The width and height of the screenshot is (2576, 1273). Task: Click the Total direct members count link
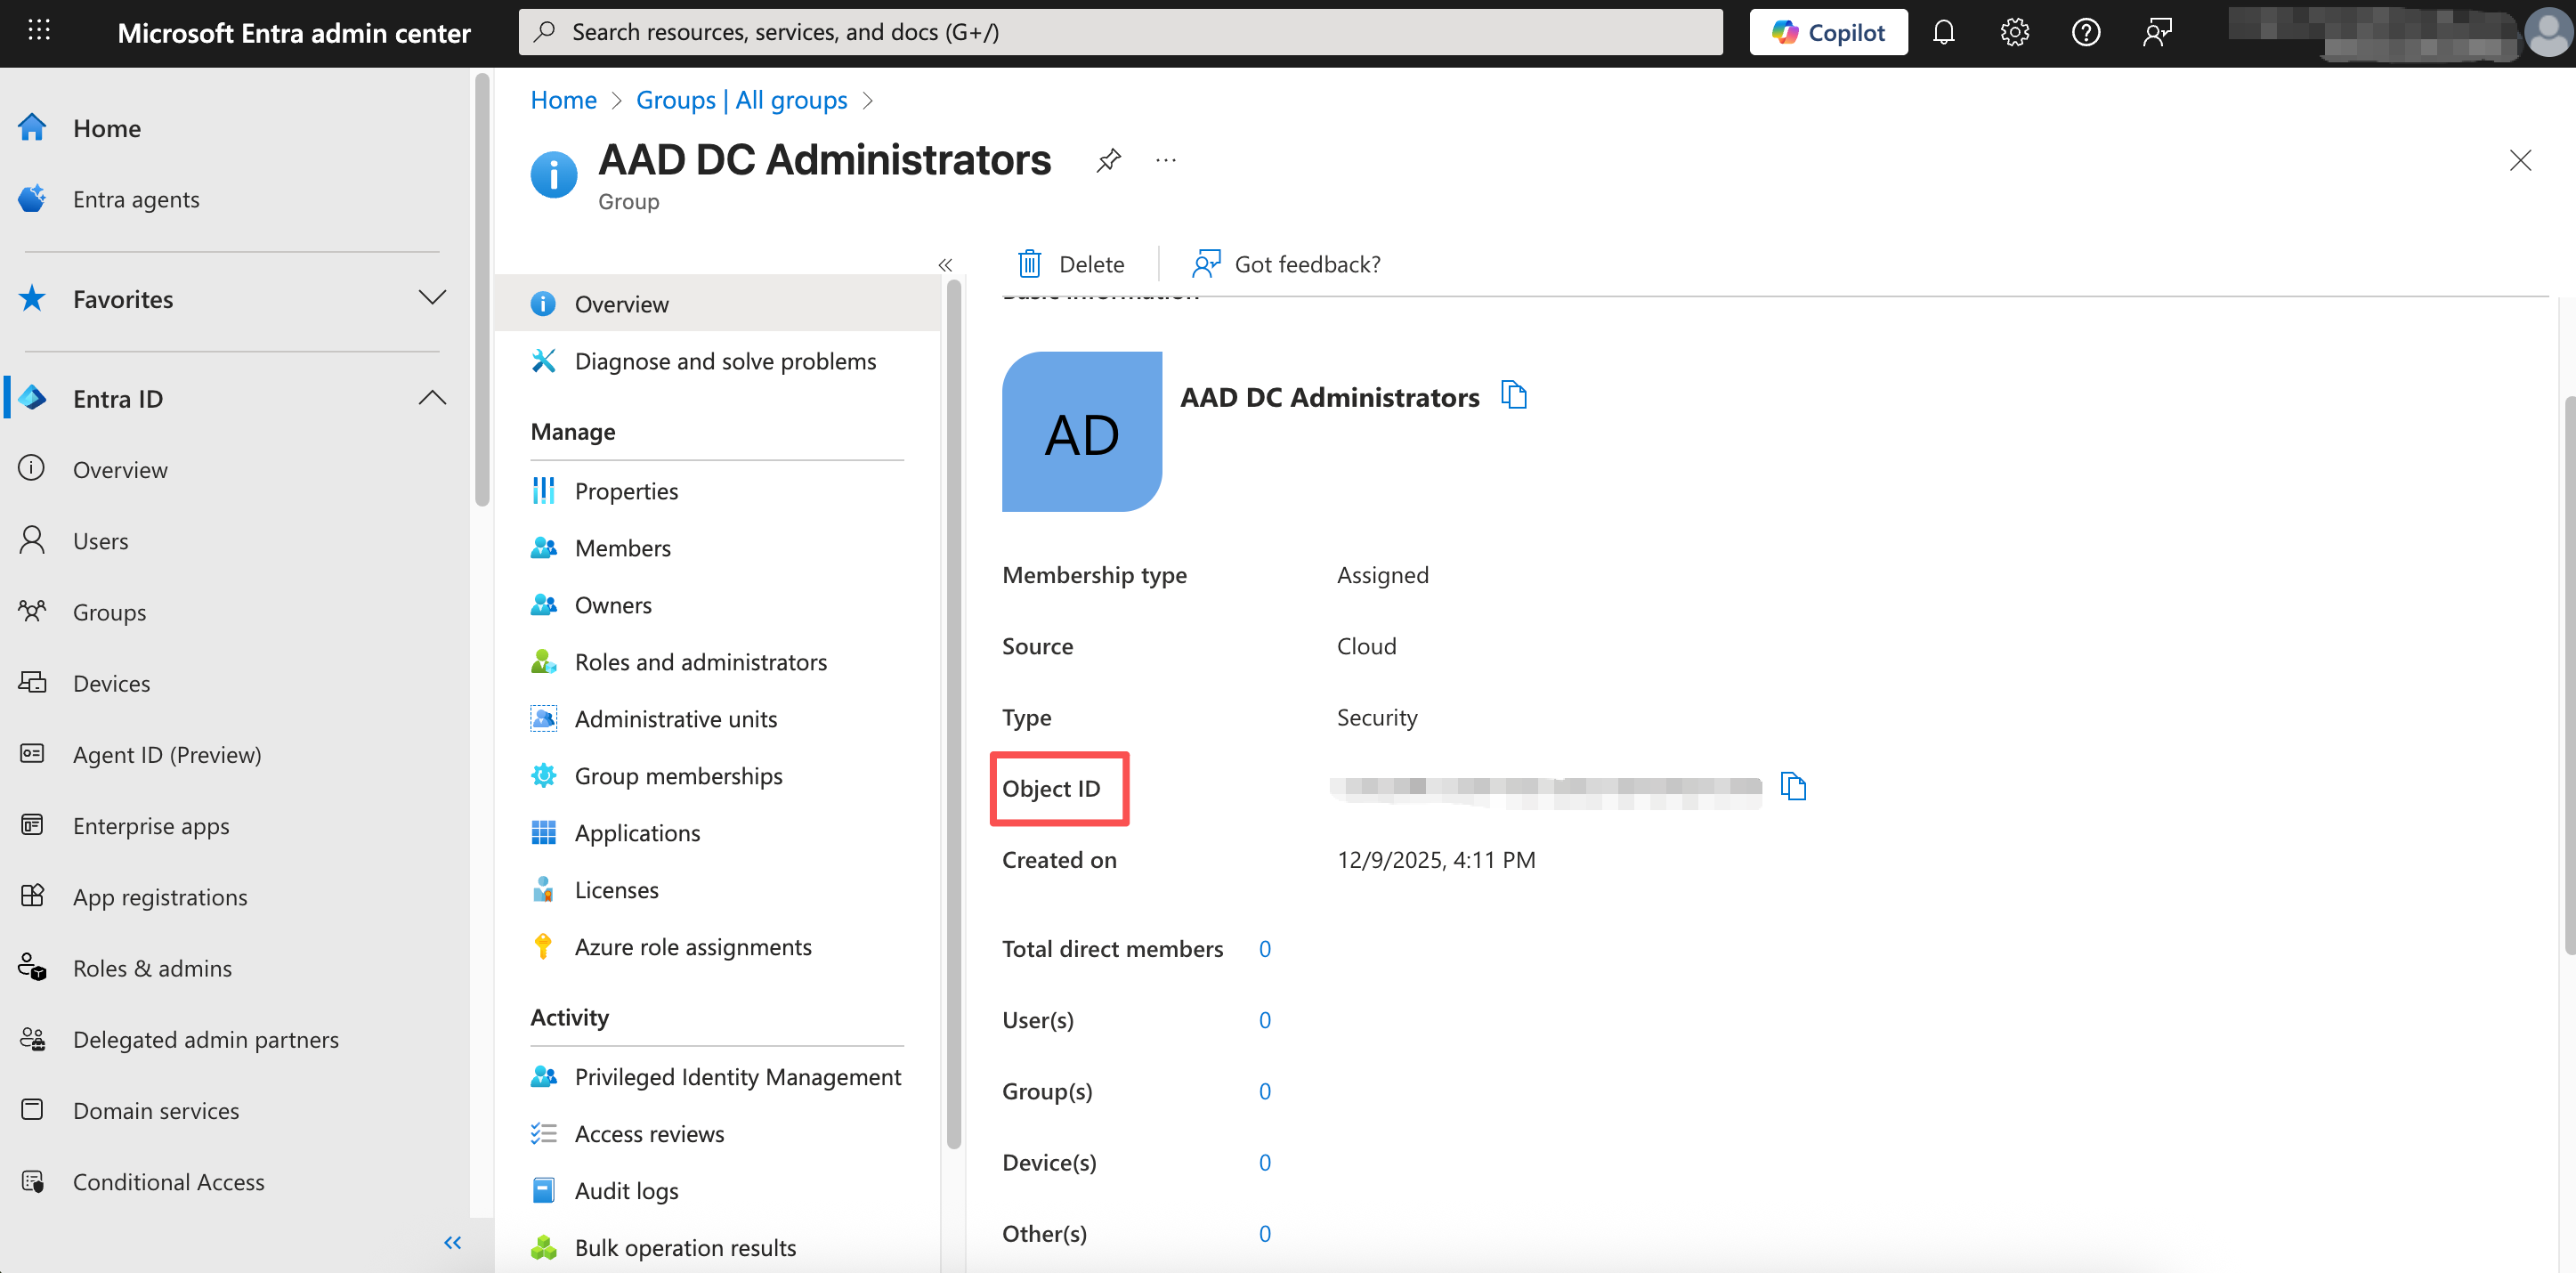(1264, 948)
